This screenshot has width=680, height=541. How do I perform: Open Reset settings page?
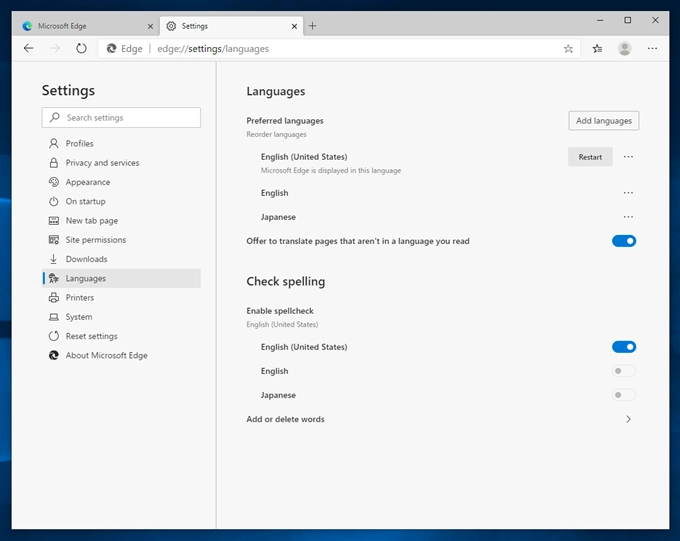pyautogui.click(x=121, y=336)
